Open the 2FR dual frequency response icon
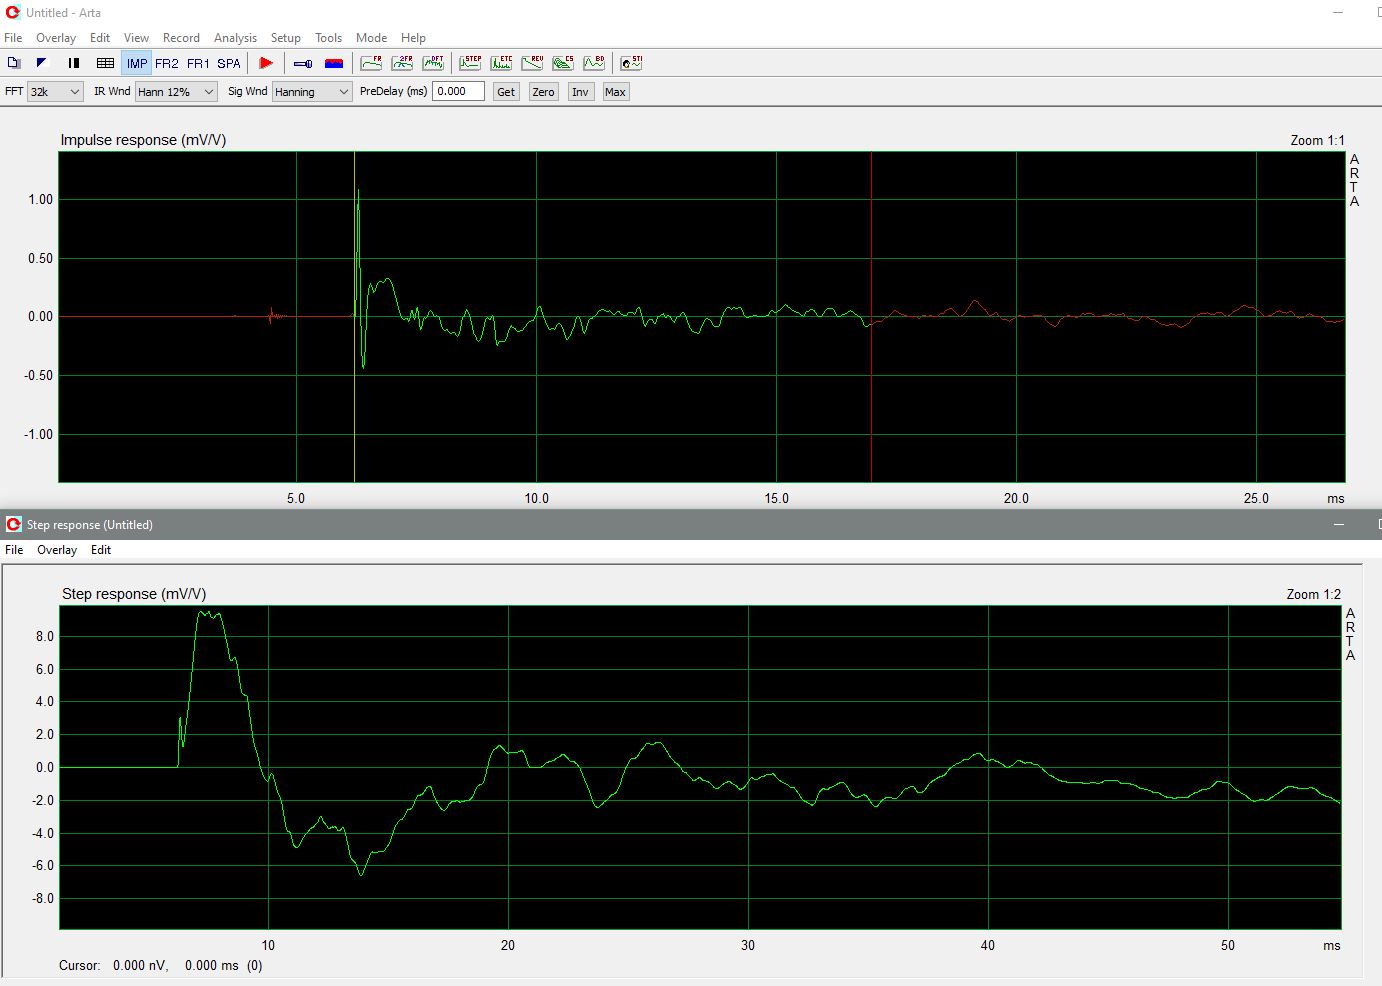This screenshot has width=1382, height=986. 402,63
